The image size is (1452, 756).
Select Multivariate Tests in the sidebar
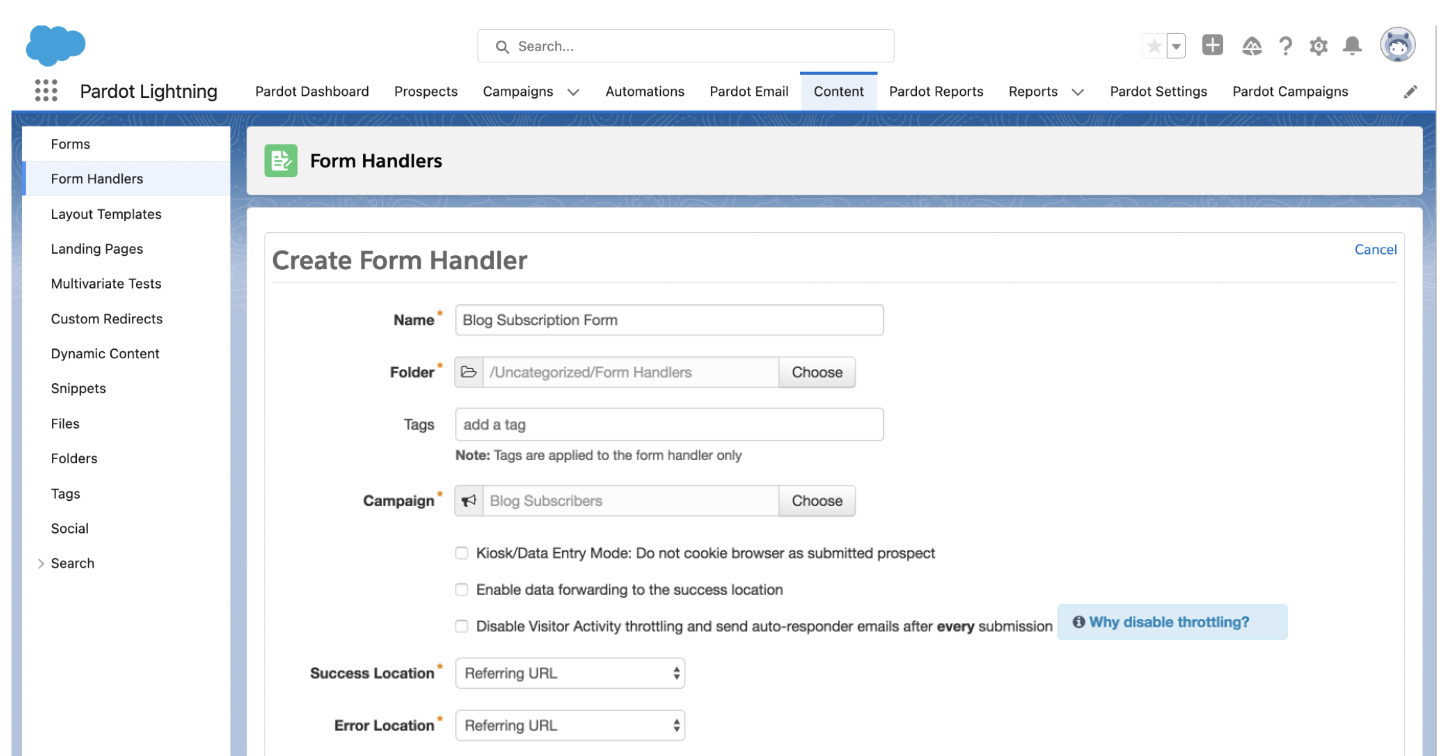(126, 284)
